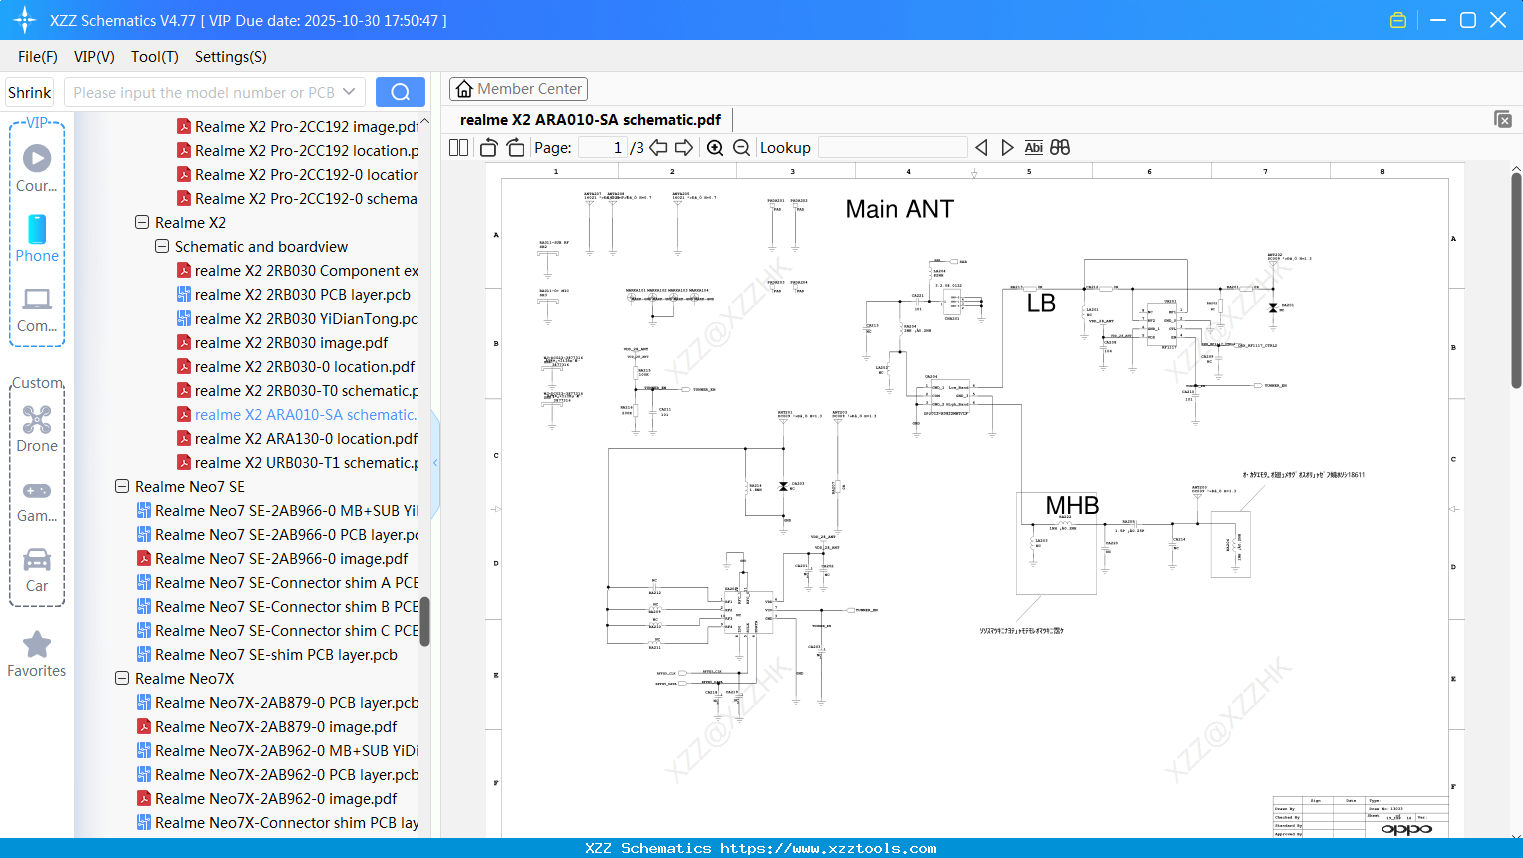Click the blue search button
The height and width of the screenshot is (858, 1523).
click(x=400, y=92)
